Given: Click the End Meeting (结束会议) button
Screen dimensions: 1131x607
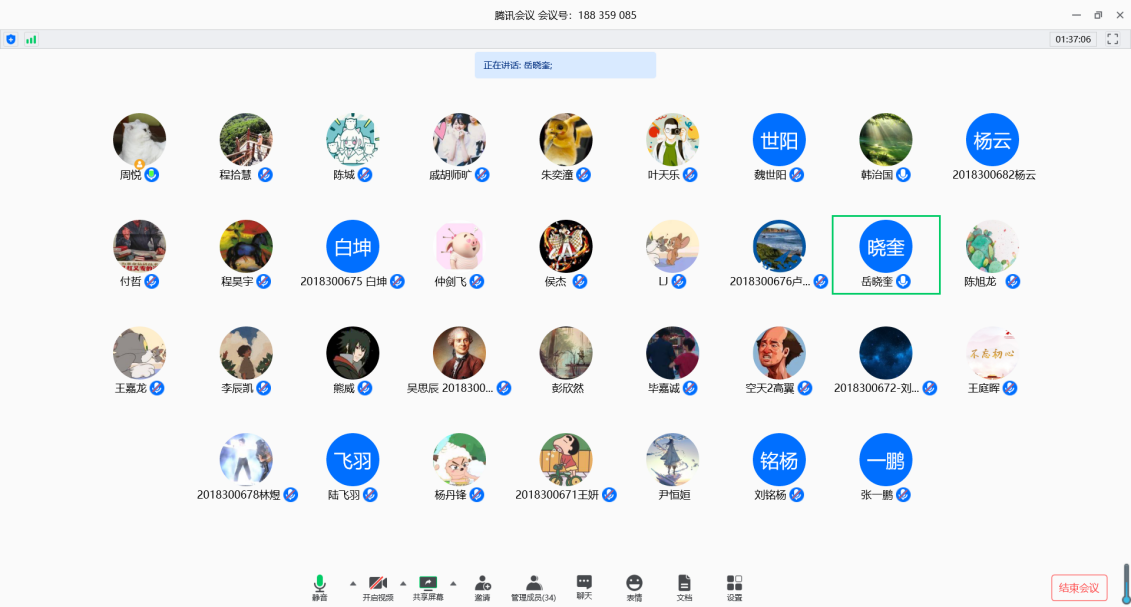Looking at the screenshot, I should click(1079, 588).
